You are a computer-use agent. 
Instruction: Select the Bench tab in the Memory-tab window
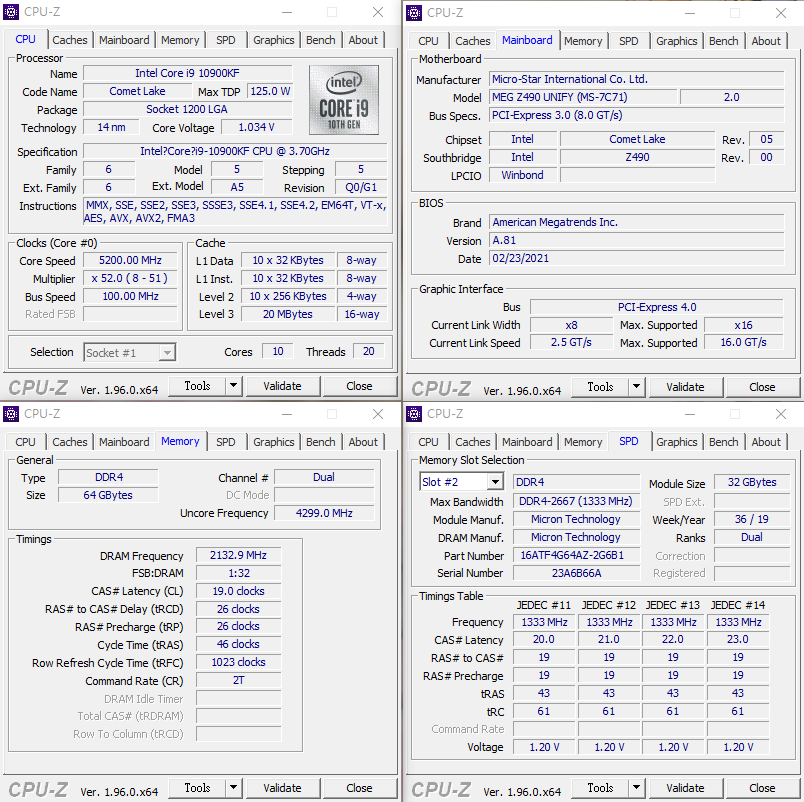pyautogui.click(x=320, y=442)
